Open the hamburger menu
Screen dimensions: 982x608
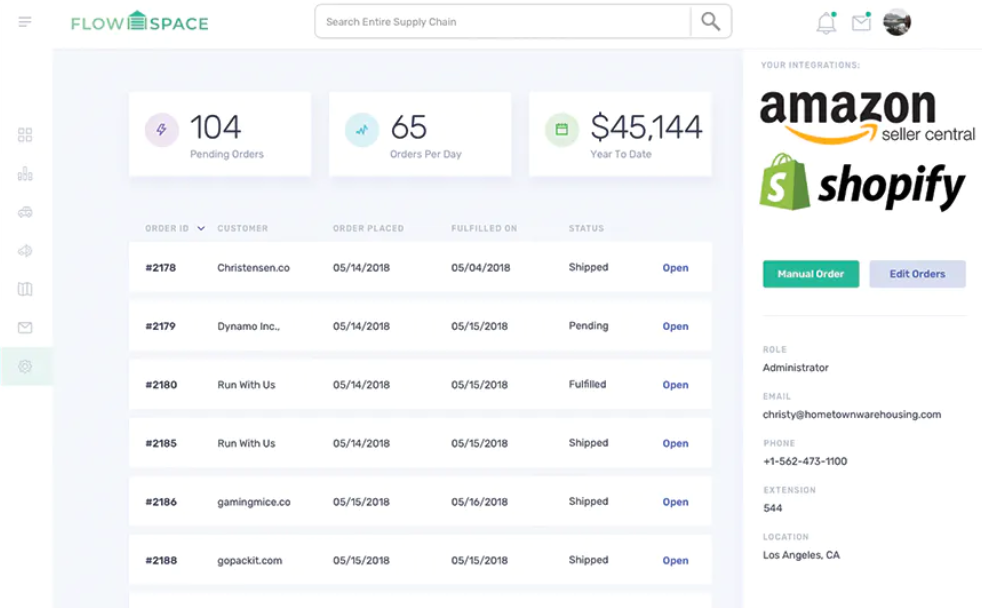tap(25, 22)
